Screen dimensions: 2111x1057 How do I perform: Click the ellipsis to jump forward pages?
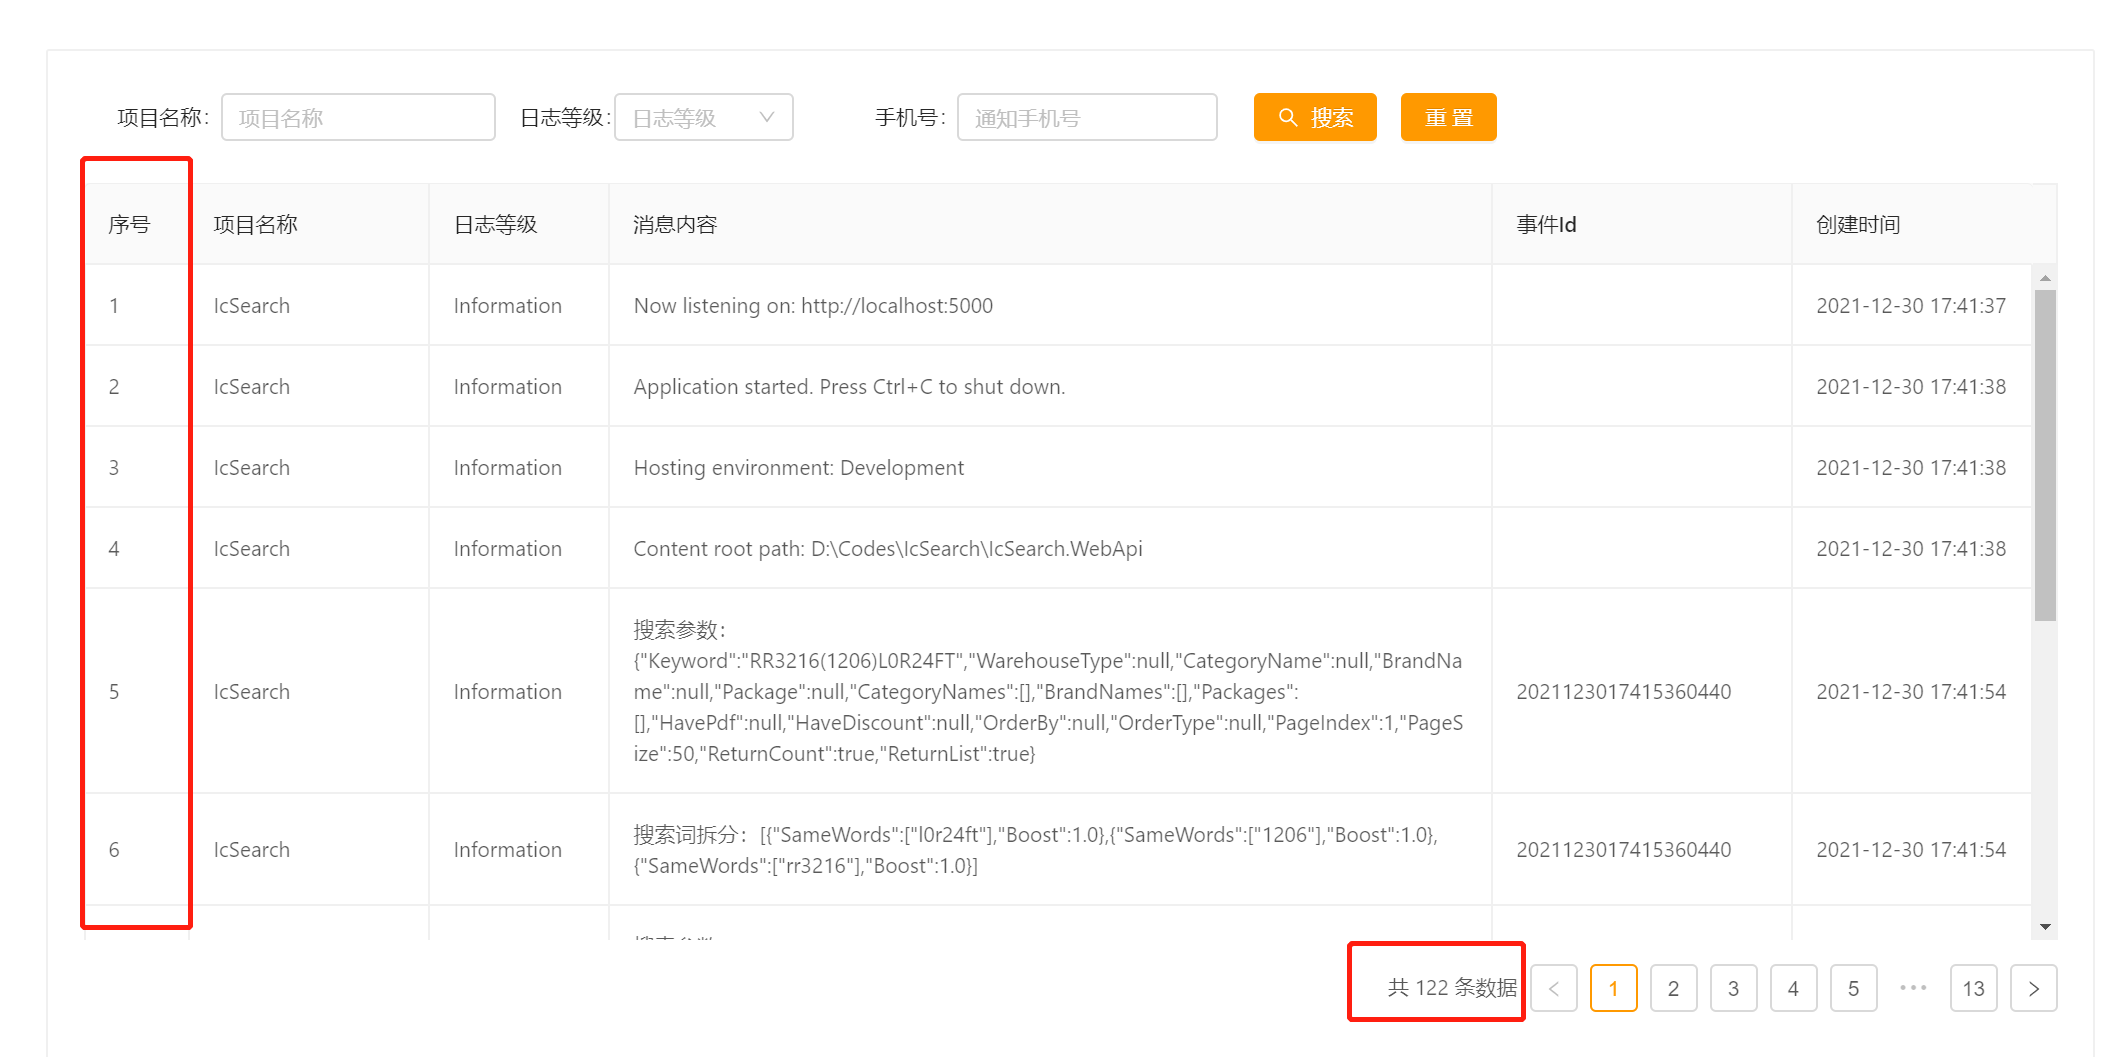pyautogui.click(x=1913, y=988)
